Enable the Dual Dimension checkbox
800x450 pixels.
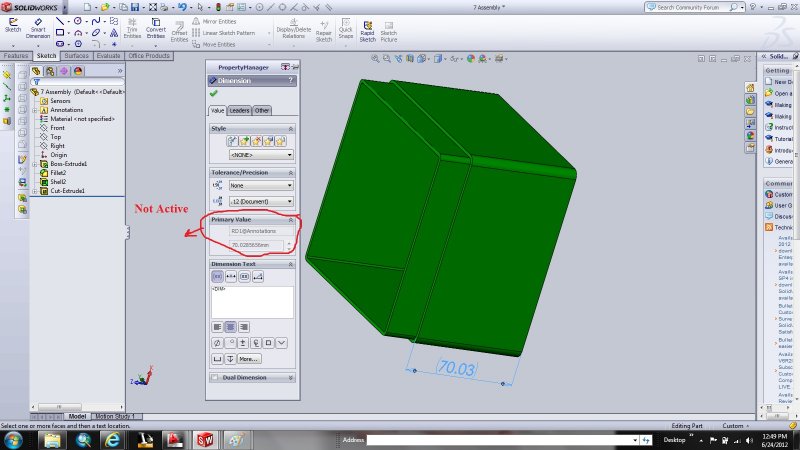tap(215, 378)
